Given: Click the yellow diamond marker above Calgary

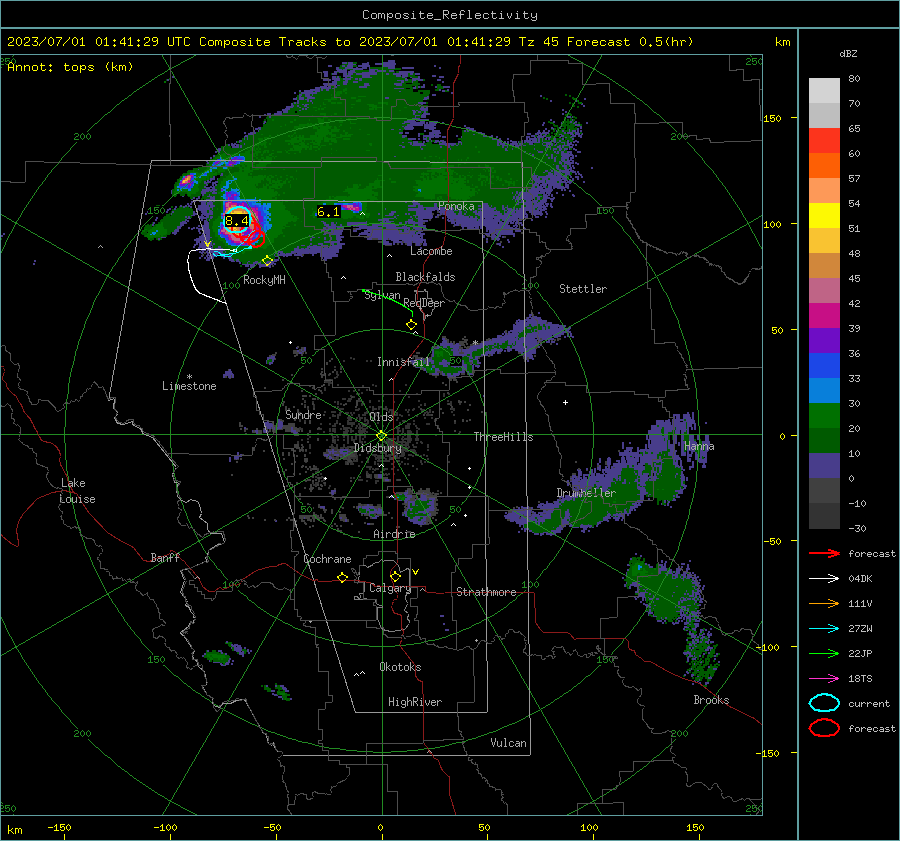Looking at the screenshot, I should coord(395,576).
